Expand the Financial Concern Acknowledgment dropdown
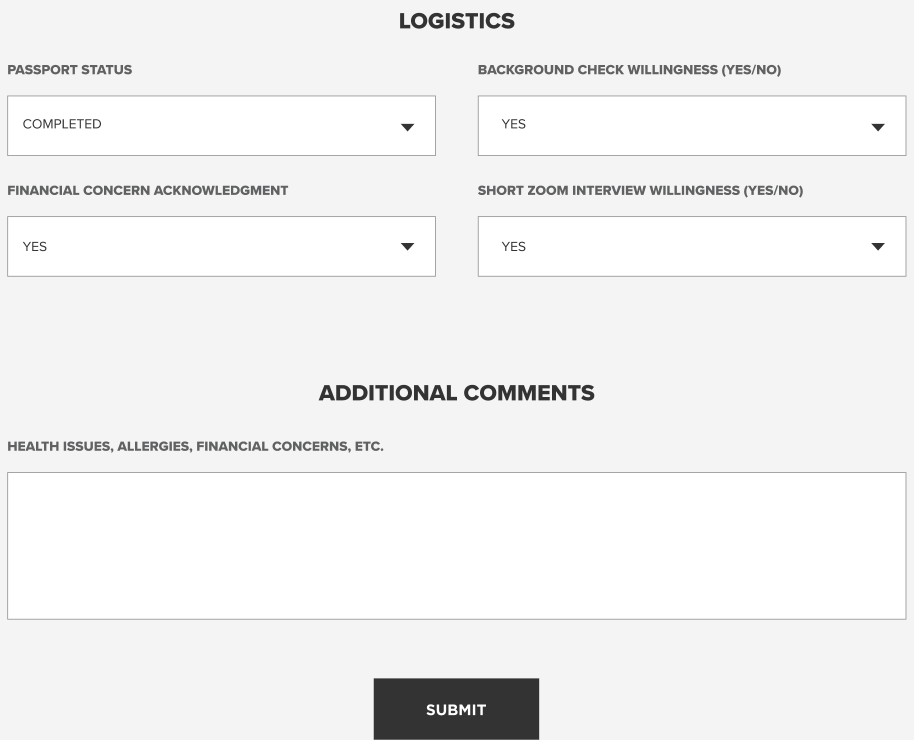The image size is (914, 740). point(222,247)
